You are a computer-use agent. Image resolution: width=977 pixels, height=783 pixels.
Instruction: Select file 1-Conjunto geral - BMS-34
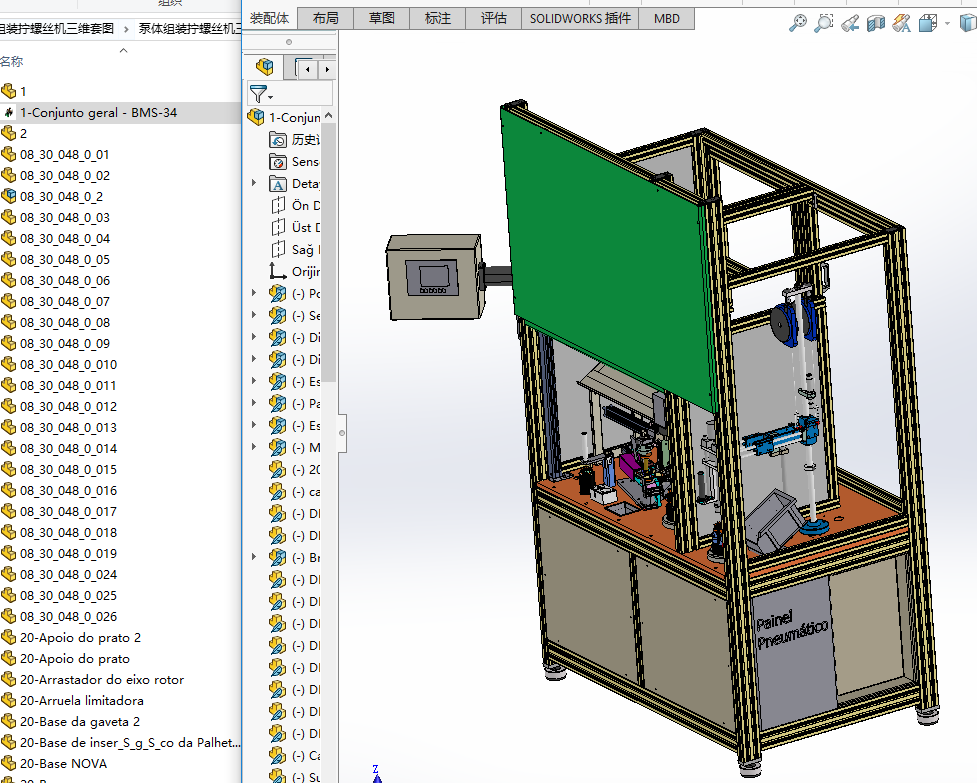[98, 113]
